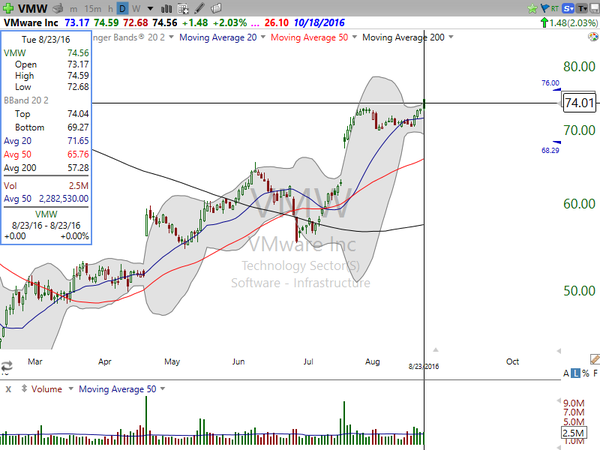
Task: Click the blue flag icon
Action: click(545, 8)
